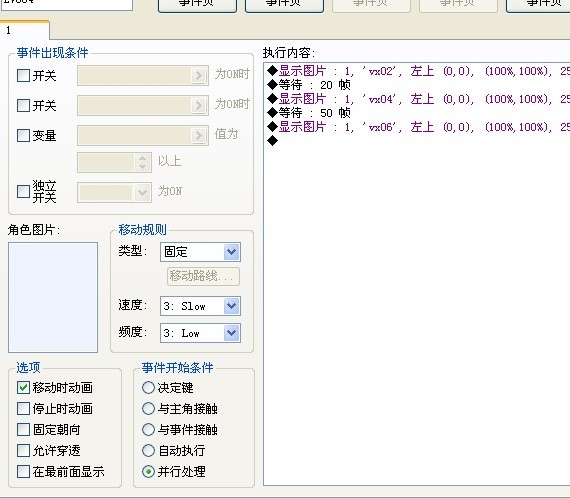Screen dimensions: 570x498
Task: Enable the 允许穿透 option
Action: tap(23, 451)
